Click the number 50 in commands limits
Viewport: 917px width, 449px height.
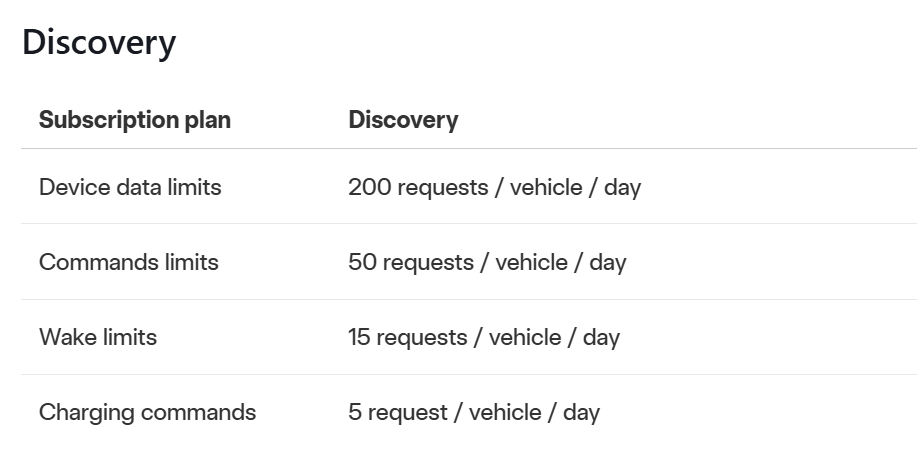[362, 262]
